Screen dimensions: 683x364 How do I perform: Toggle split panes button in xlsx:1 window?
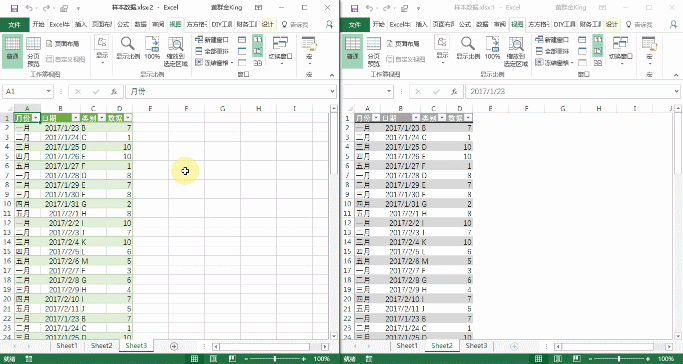pos(582,40)
